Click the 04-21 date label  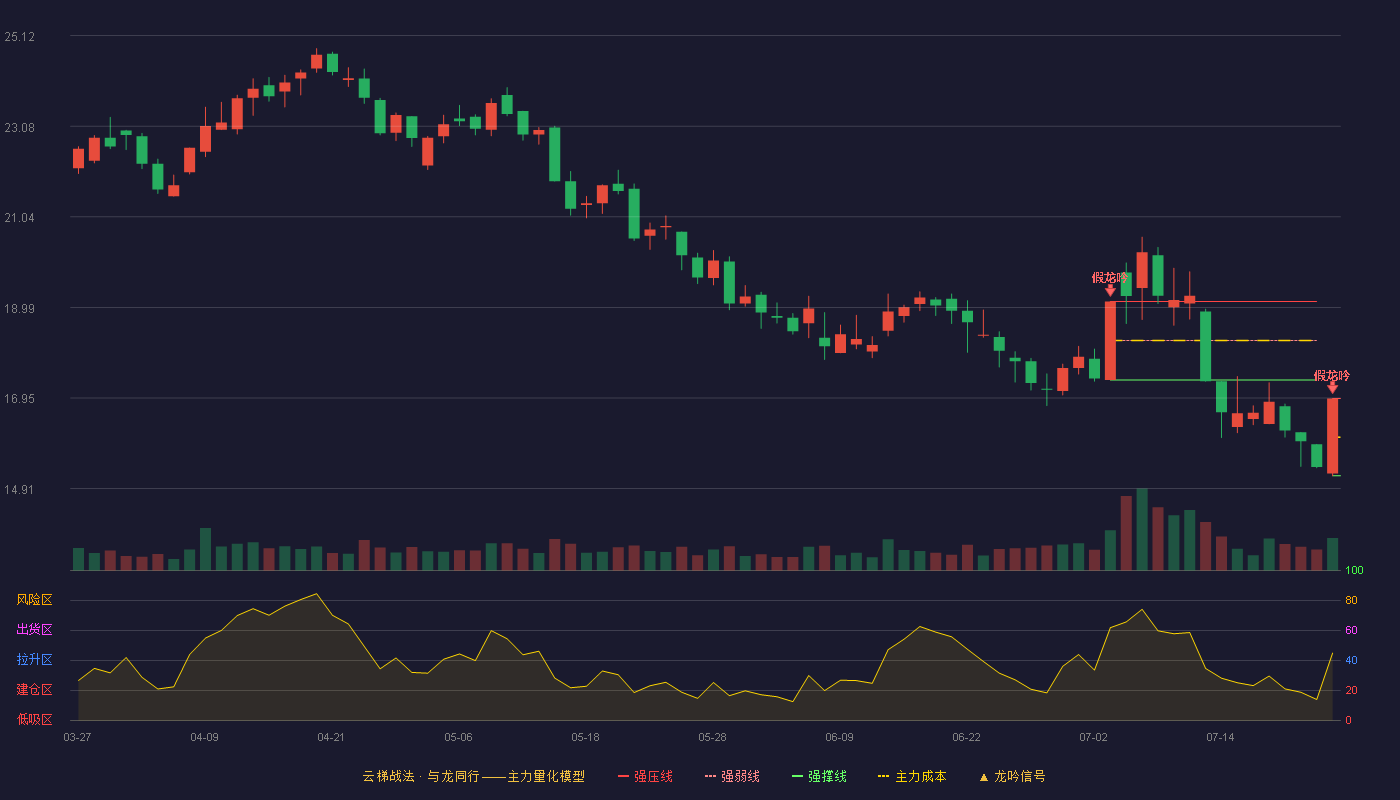pos(331,737)
